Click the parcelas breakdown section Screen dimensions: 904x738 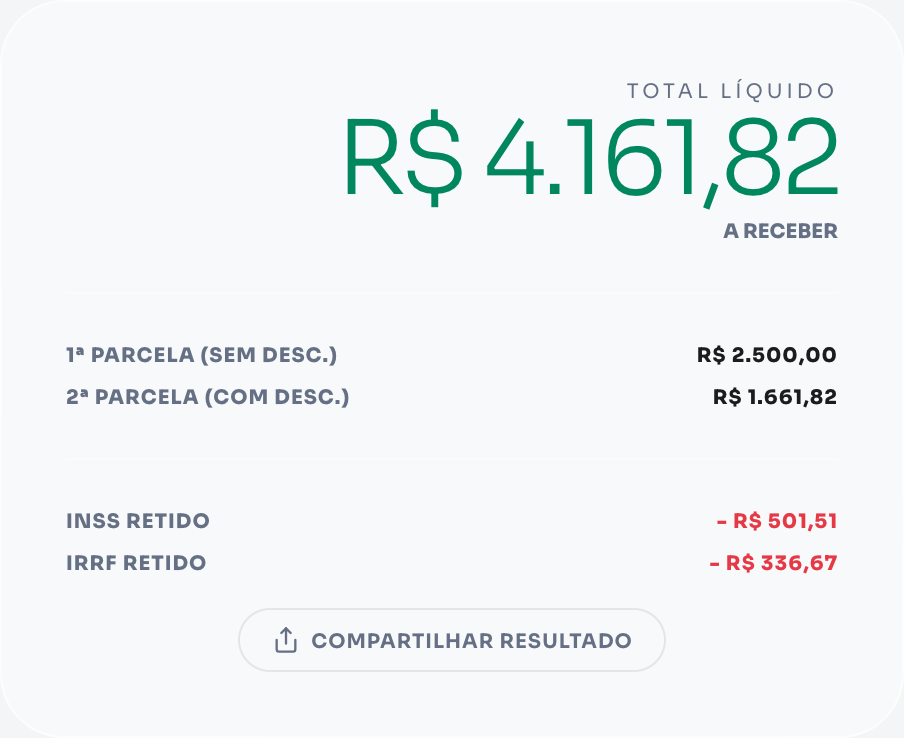[452, 375]
